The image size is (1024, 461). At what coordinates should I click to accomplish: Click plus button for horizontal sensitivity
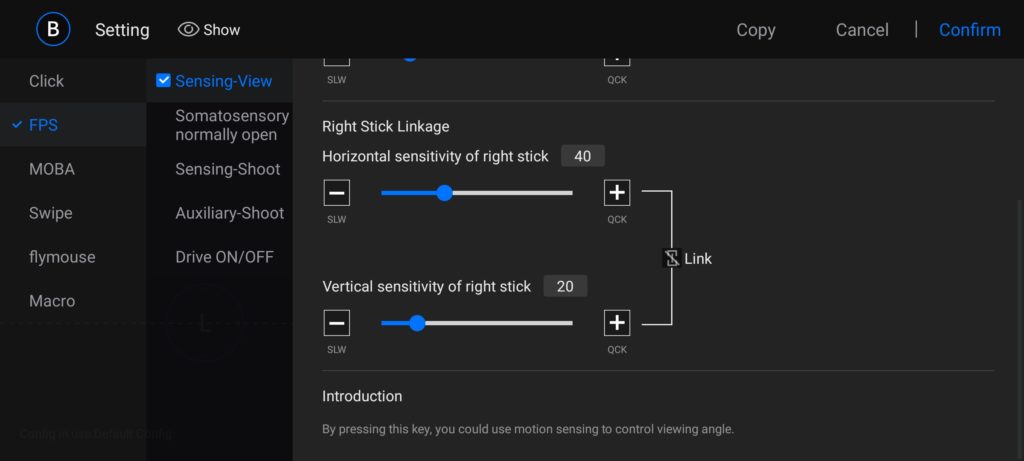pos(617,193)
